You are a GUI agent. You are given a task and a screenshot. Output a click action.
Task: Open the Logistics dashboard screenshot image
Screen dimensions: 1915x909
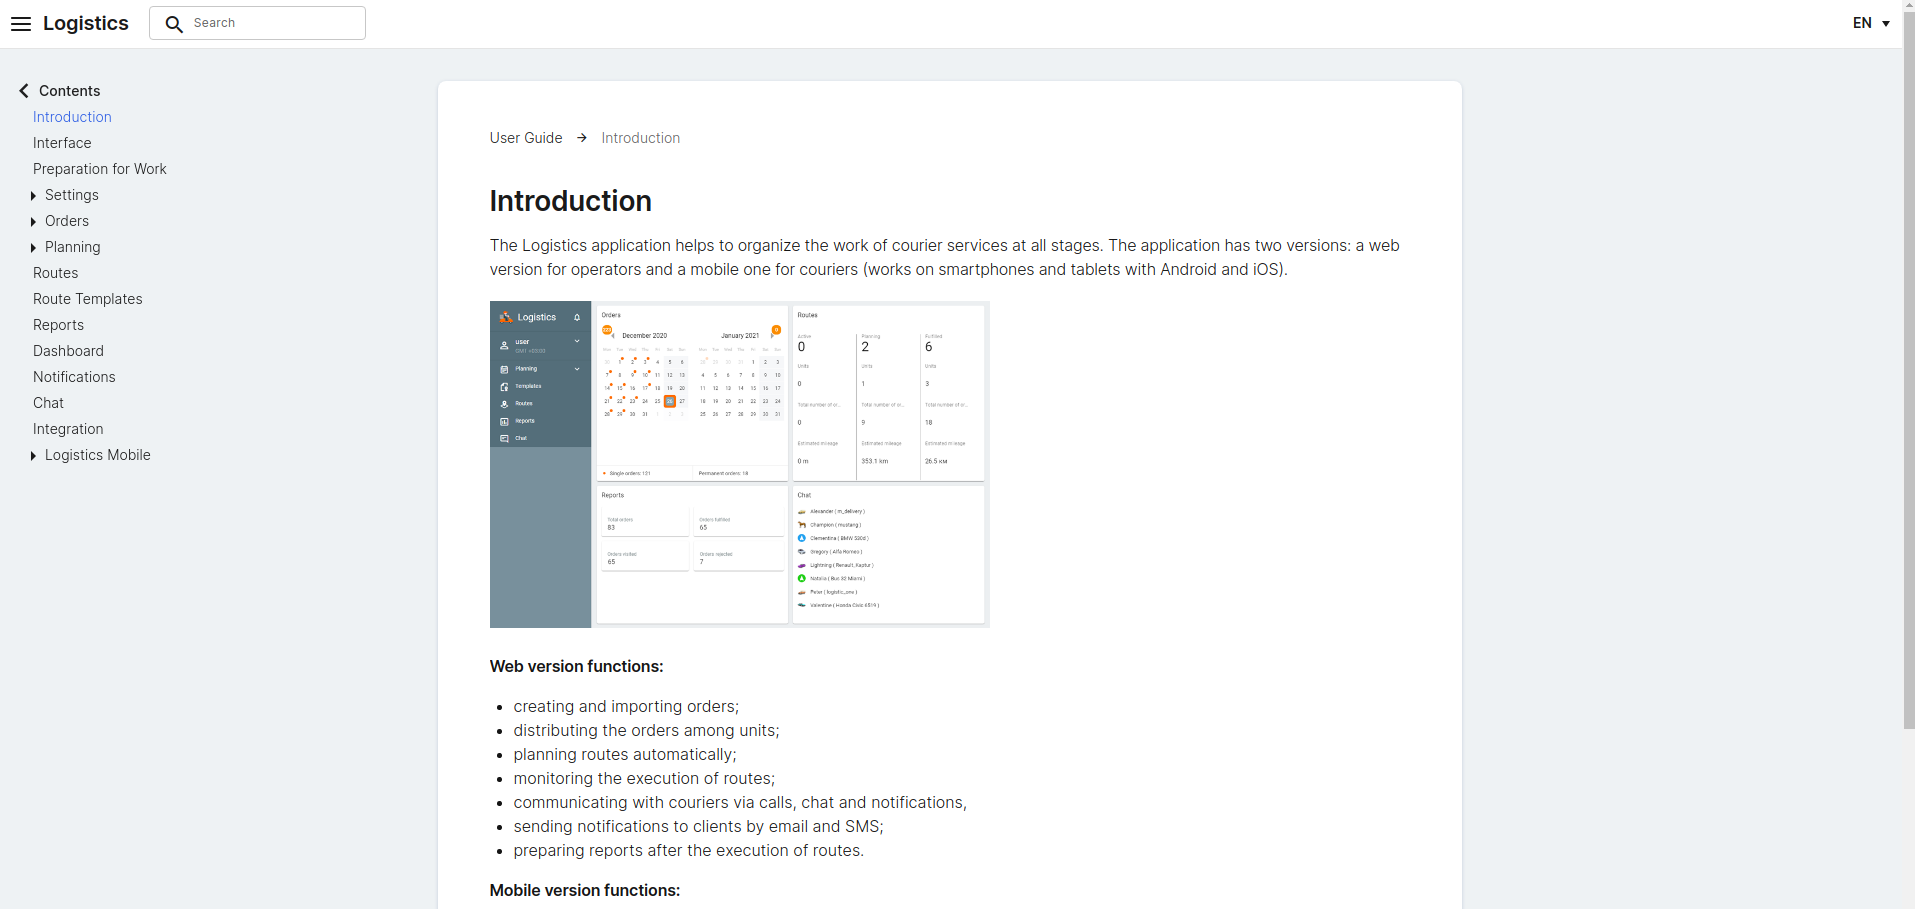pyautogui.click(x=739, y=464)
